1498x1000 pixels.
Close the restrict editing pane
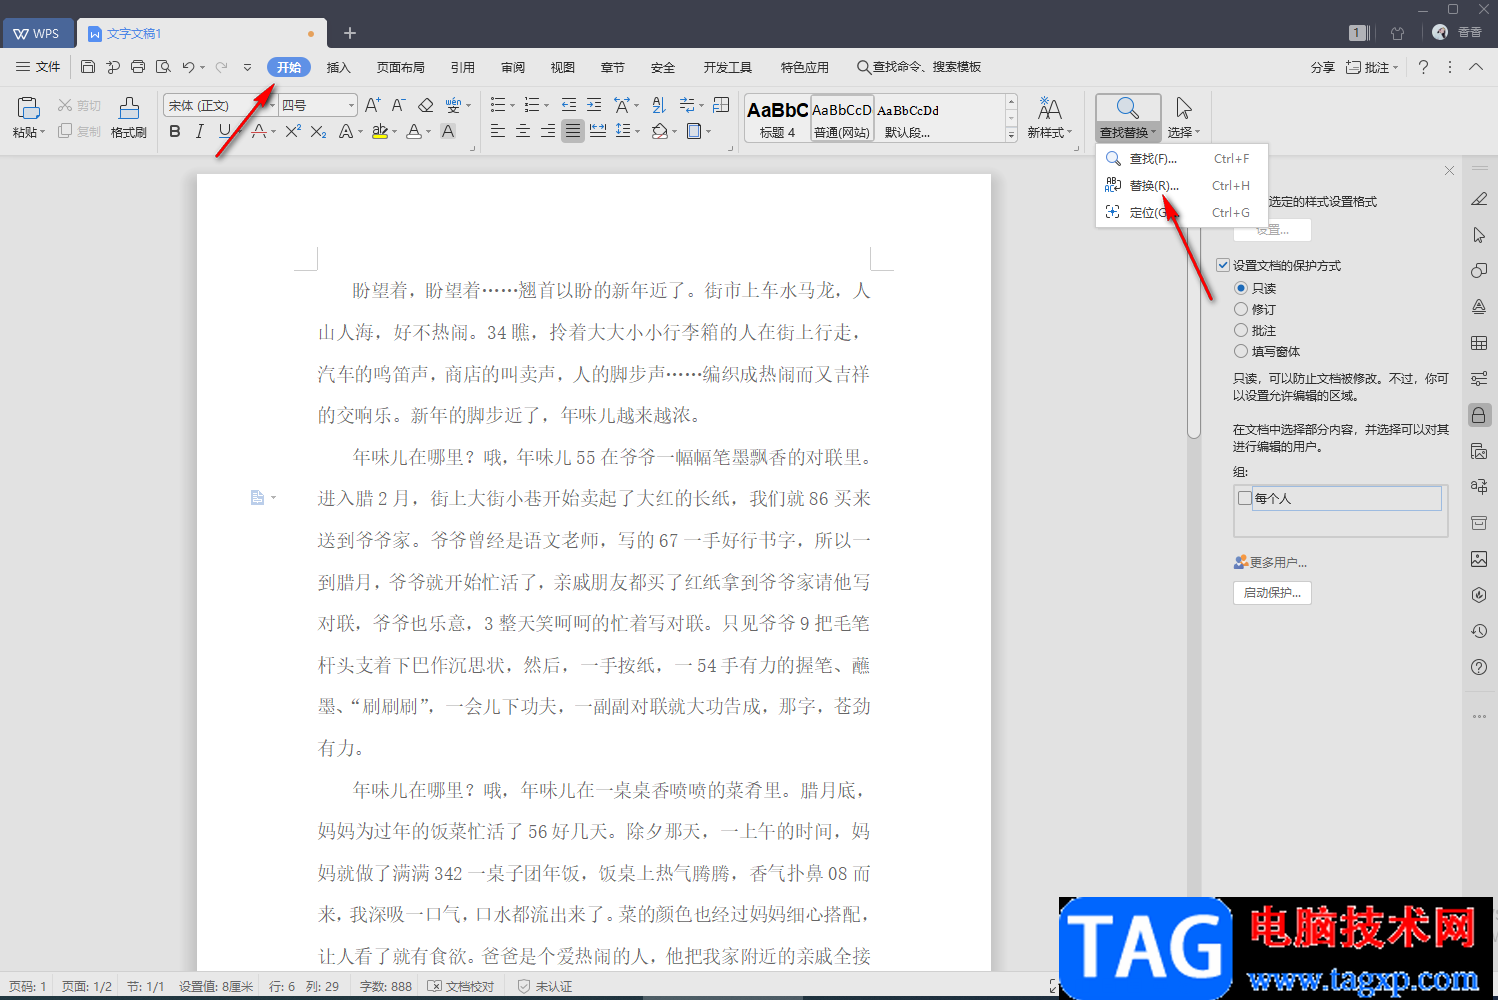(x=1449, y=171)
